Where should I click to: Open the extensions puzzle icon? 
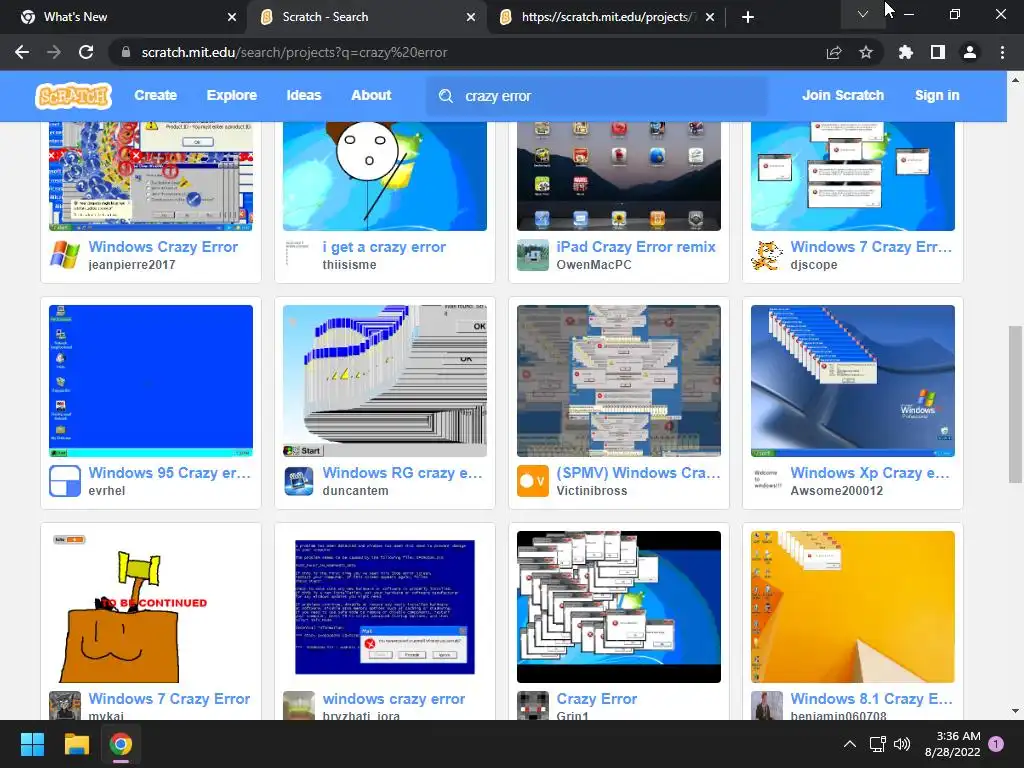905,52
